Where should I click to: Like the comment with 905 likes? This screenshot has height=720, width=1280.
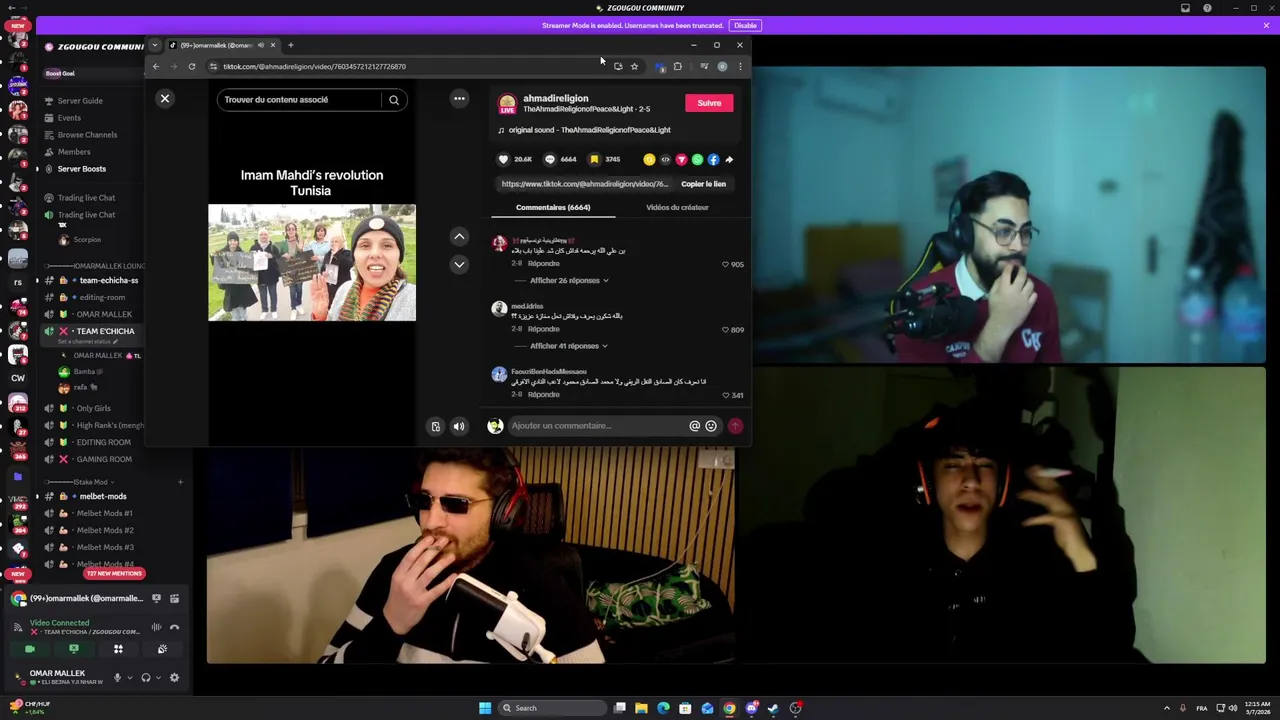(726, 264)
